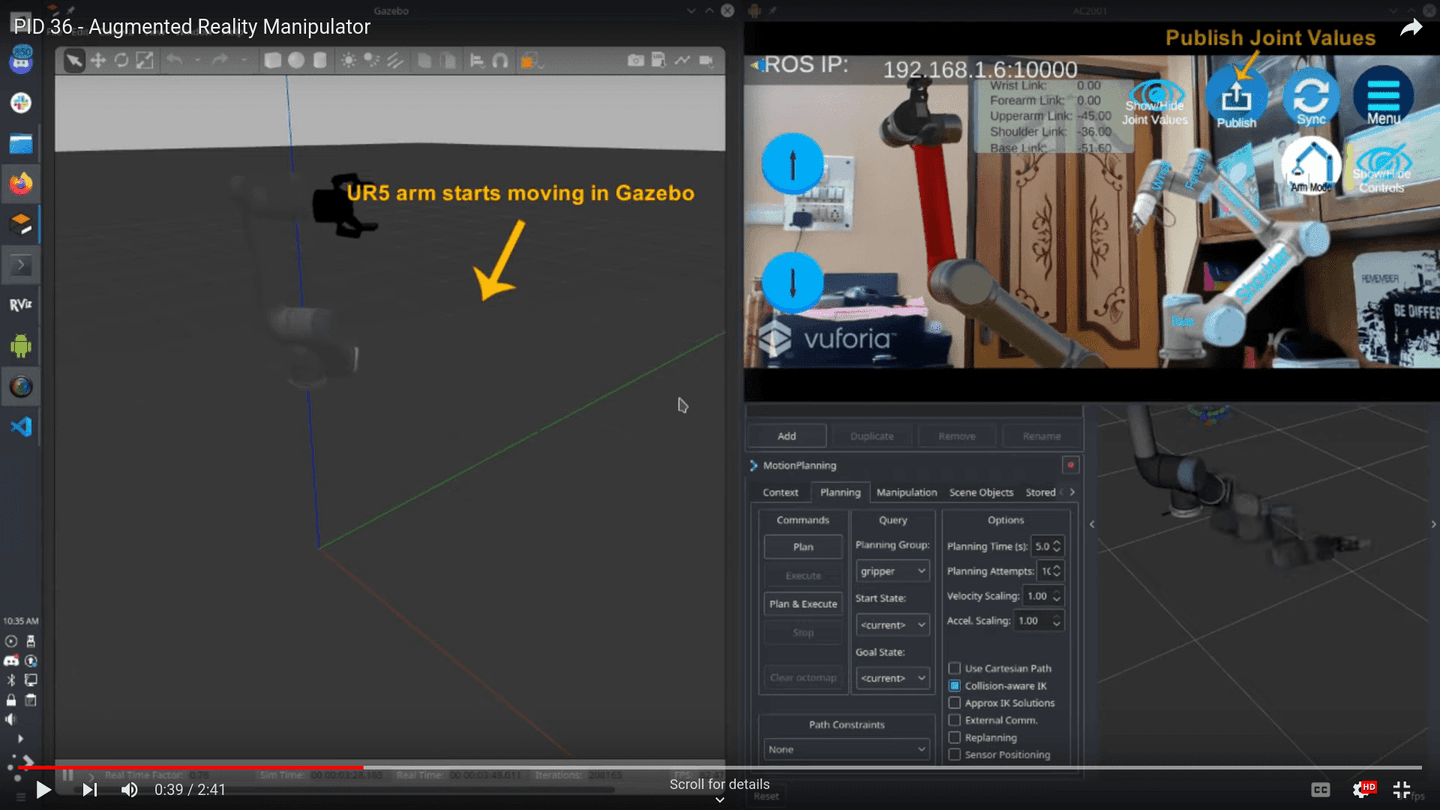1440x810 pixels.
Task: Toggle closed captions on the video
Action: point(1320,790)
